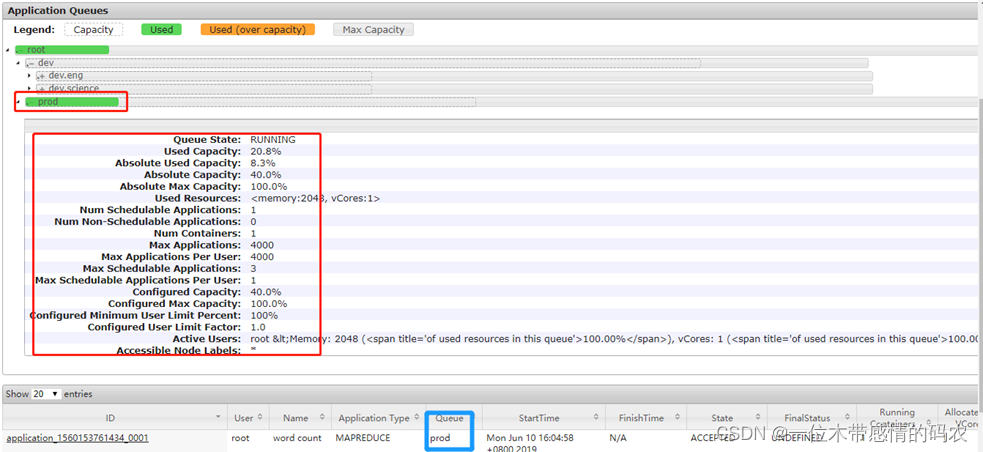Click the Queue column header
This screenshot has height=452, width=983.
click(x=450, y=417)
